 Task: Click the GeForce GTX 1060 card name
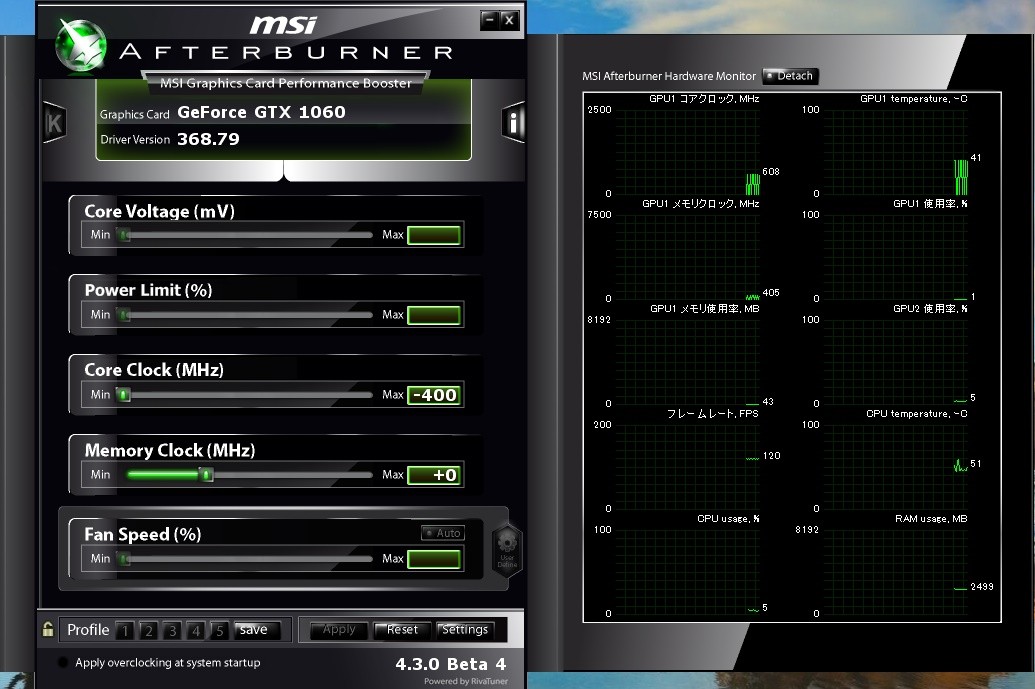pyautogui.click(x=261, y=112)
